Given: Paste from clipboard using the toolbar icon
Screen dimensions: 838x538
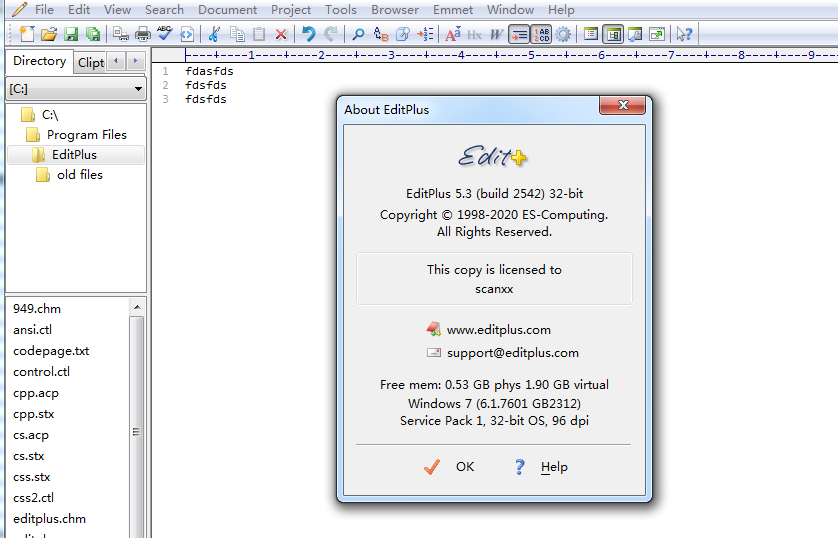Looking at the screenshot, I should coord(259,34).
